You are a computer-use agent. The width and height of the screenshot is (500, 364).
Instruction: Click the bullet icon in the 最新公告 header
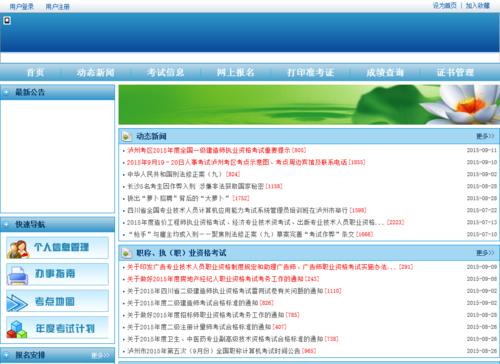coord(6,92)
